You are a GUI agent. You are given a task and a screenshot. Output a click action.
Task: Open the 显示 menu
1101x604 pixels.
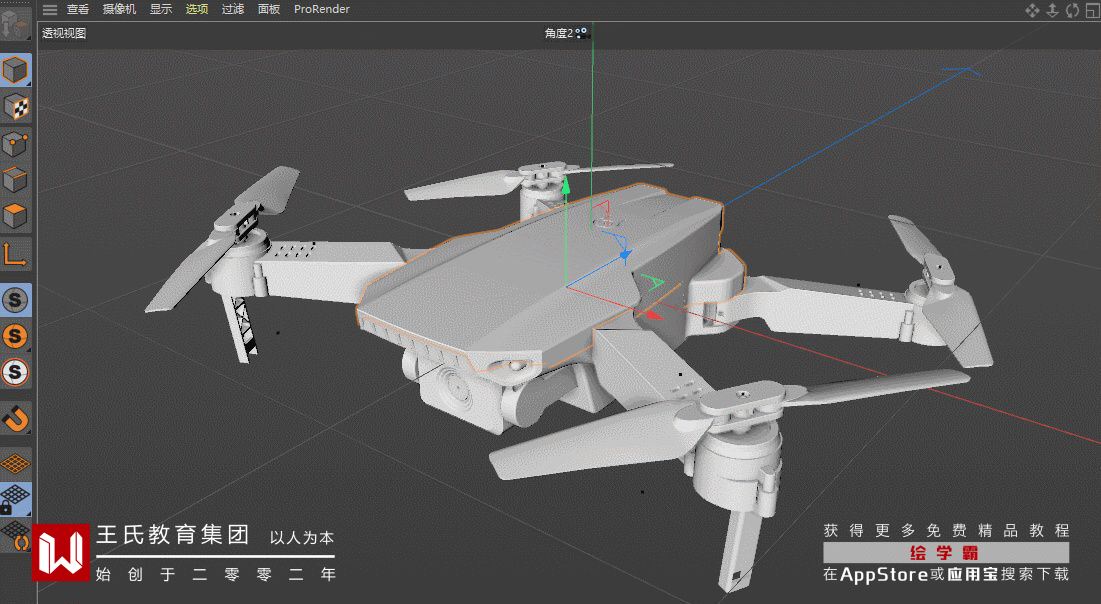(161, 9)
